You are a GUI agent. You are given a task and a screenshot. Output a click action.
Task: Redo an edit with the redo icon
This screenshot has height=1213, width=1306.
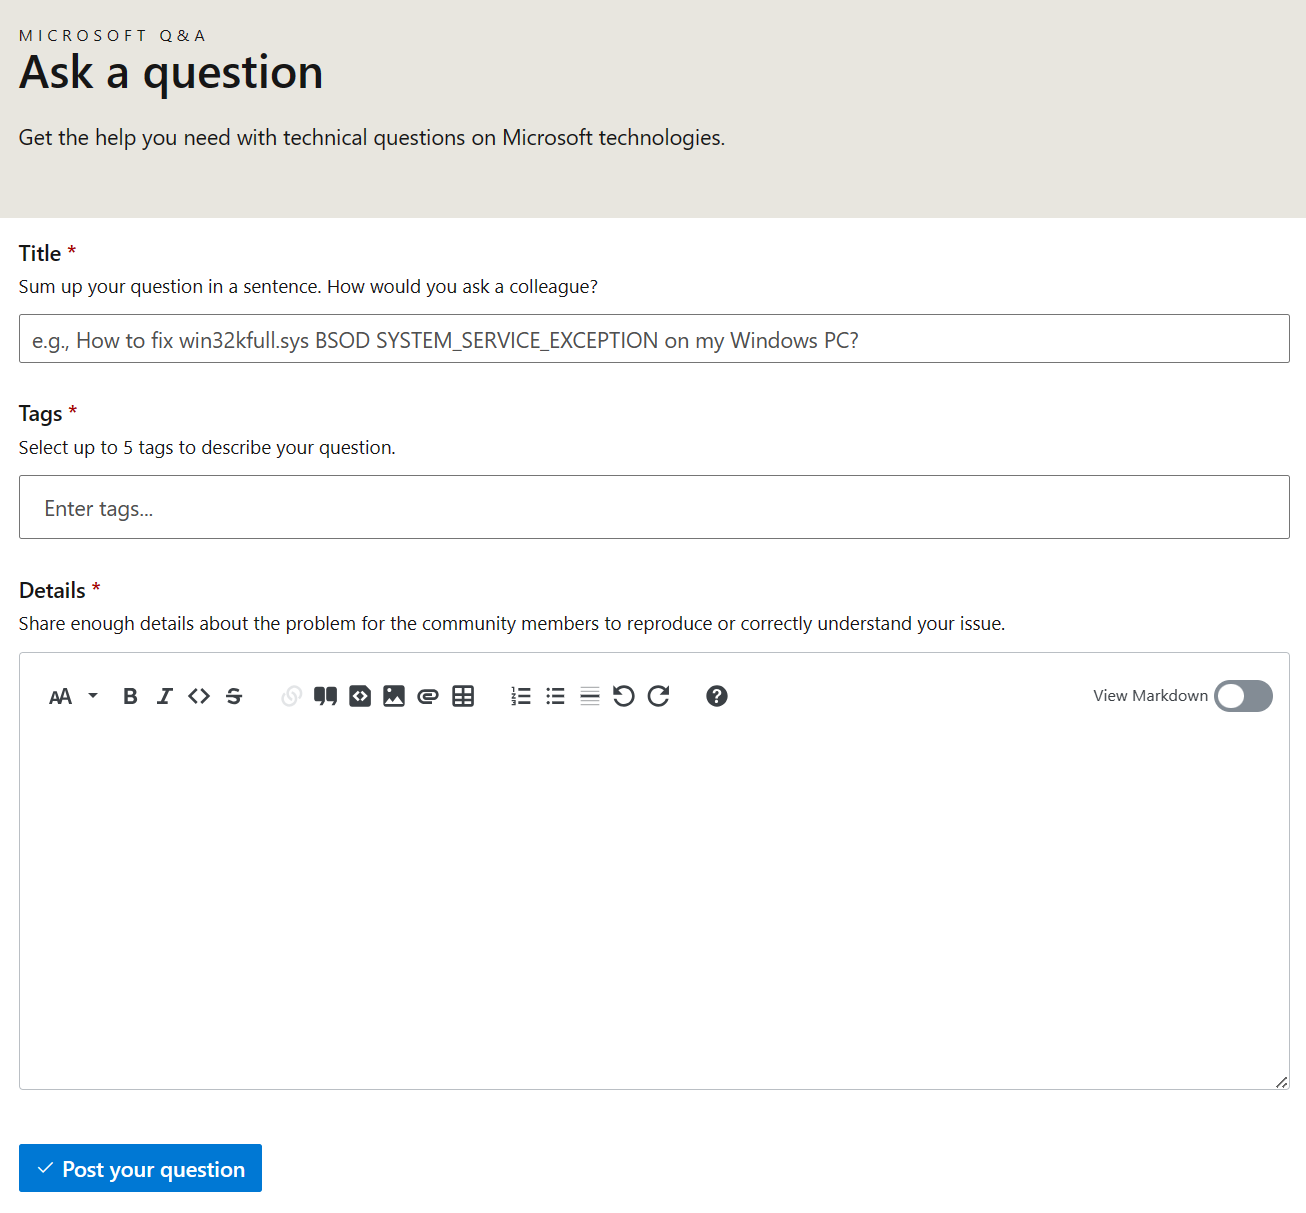tap(659, 696)
